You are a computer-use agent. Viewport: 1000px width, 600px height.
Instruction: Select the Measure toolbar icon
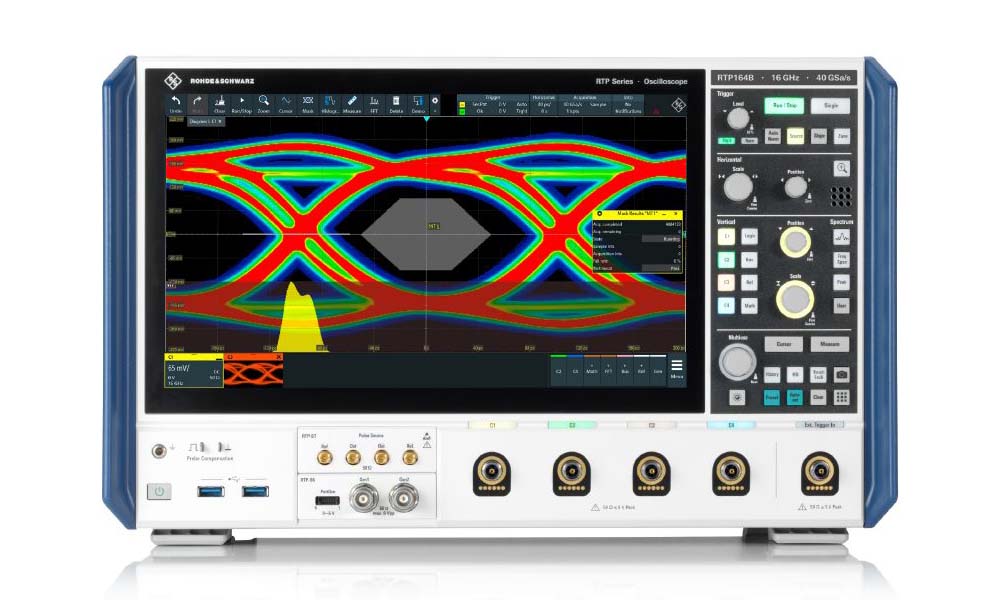351,104
